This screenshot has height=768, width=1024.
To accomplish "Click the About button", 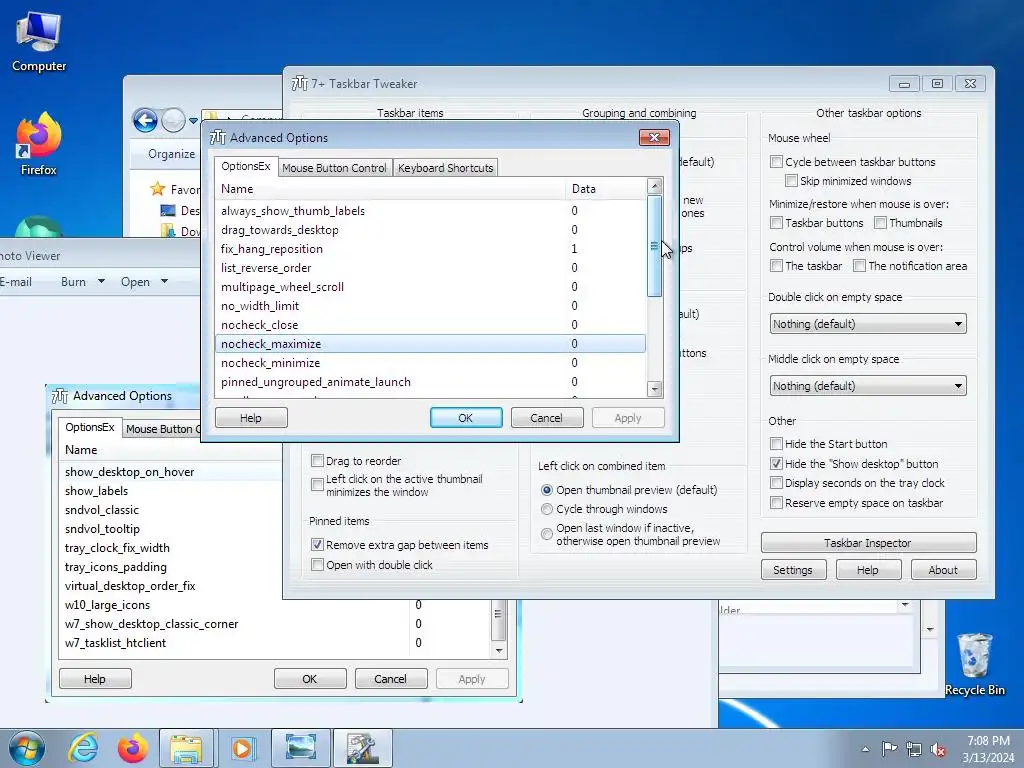I will pyautogui.click(x=943, y=570).
